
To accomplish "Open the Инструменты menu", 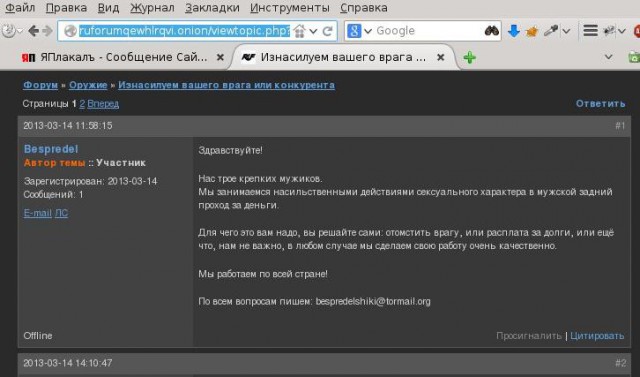I will 290,8.
